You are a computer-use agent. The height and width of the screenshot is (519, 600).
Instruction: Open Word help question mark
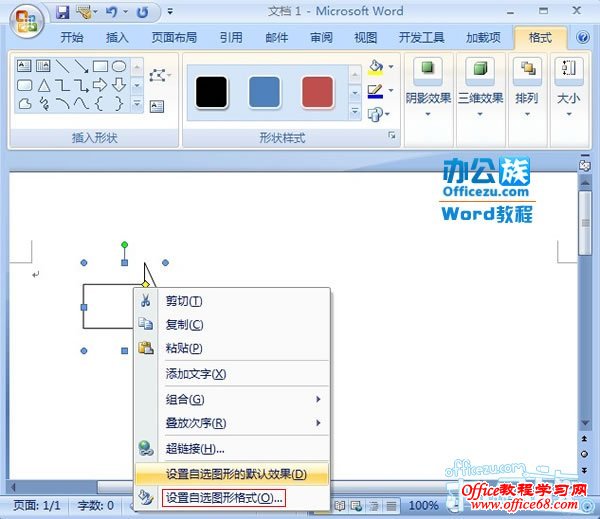[583, 37]
